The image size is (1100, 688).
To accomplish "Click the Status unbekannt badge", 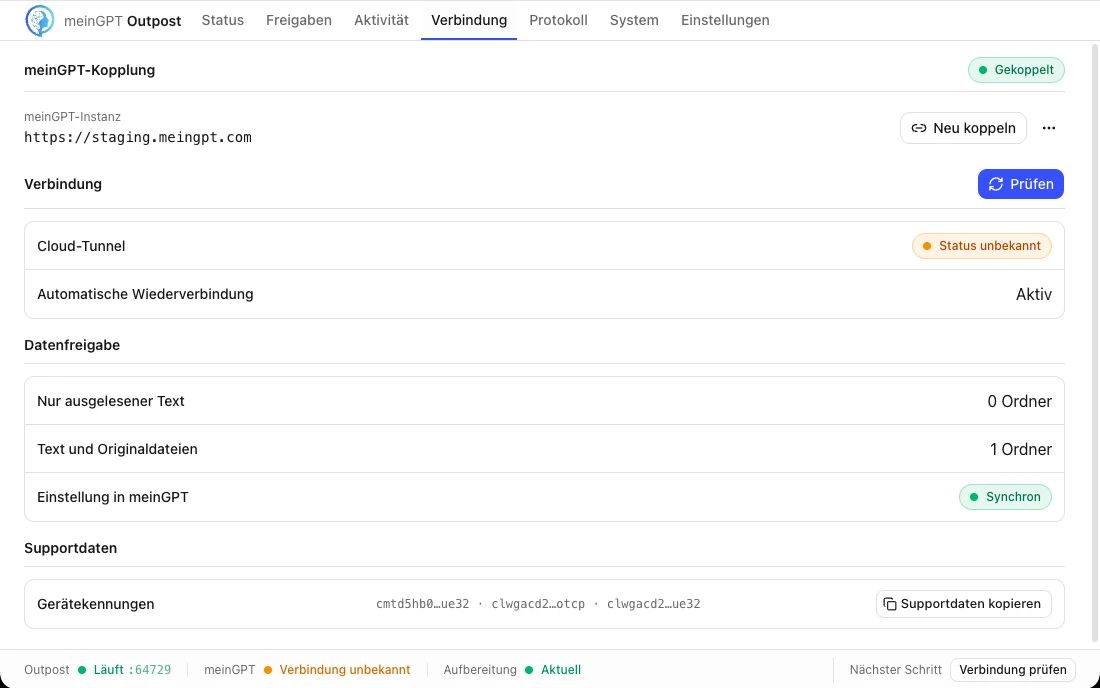I will point(981,245).
